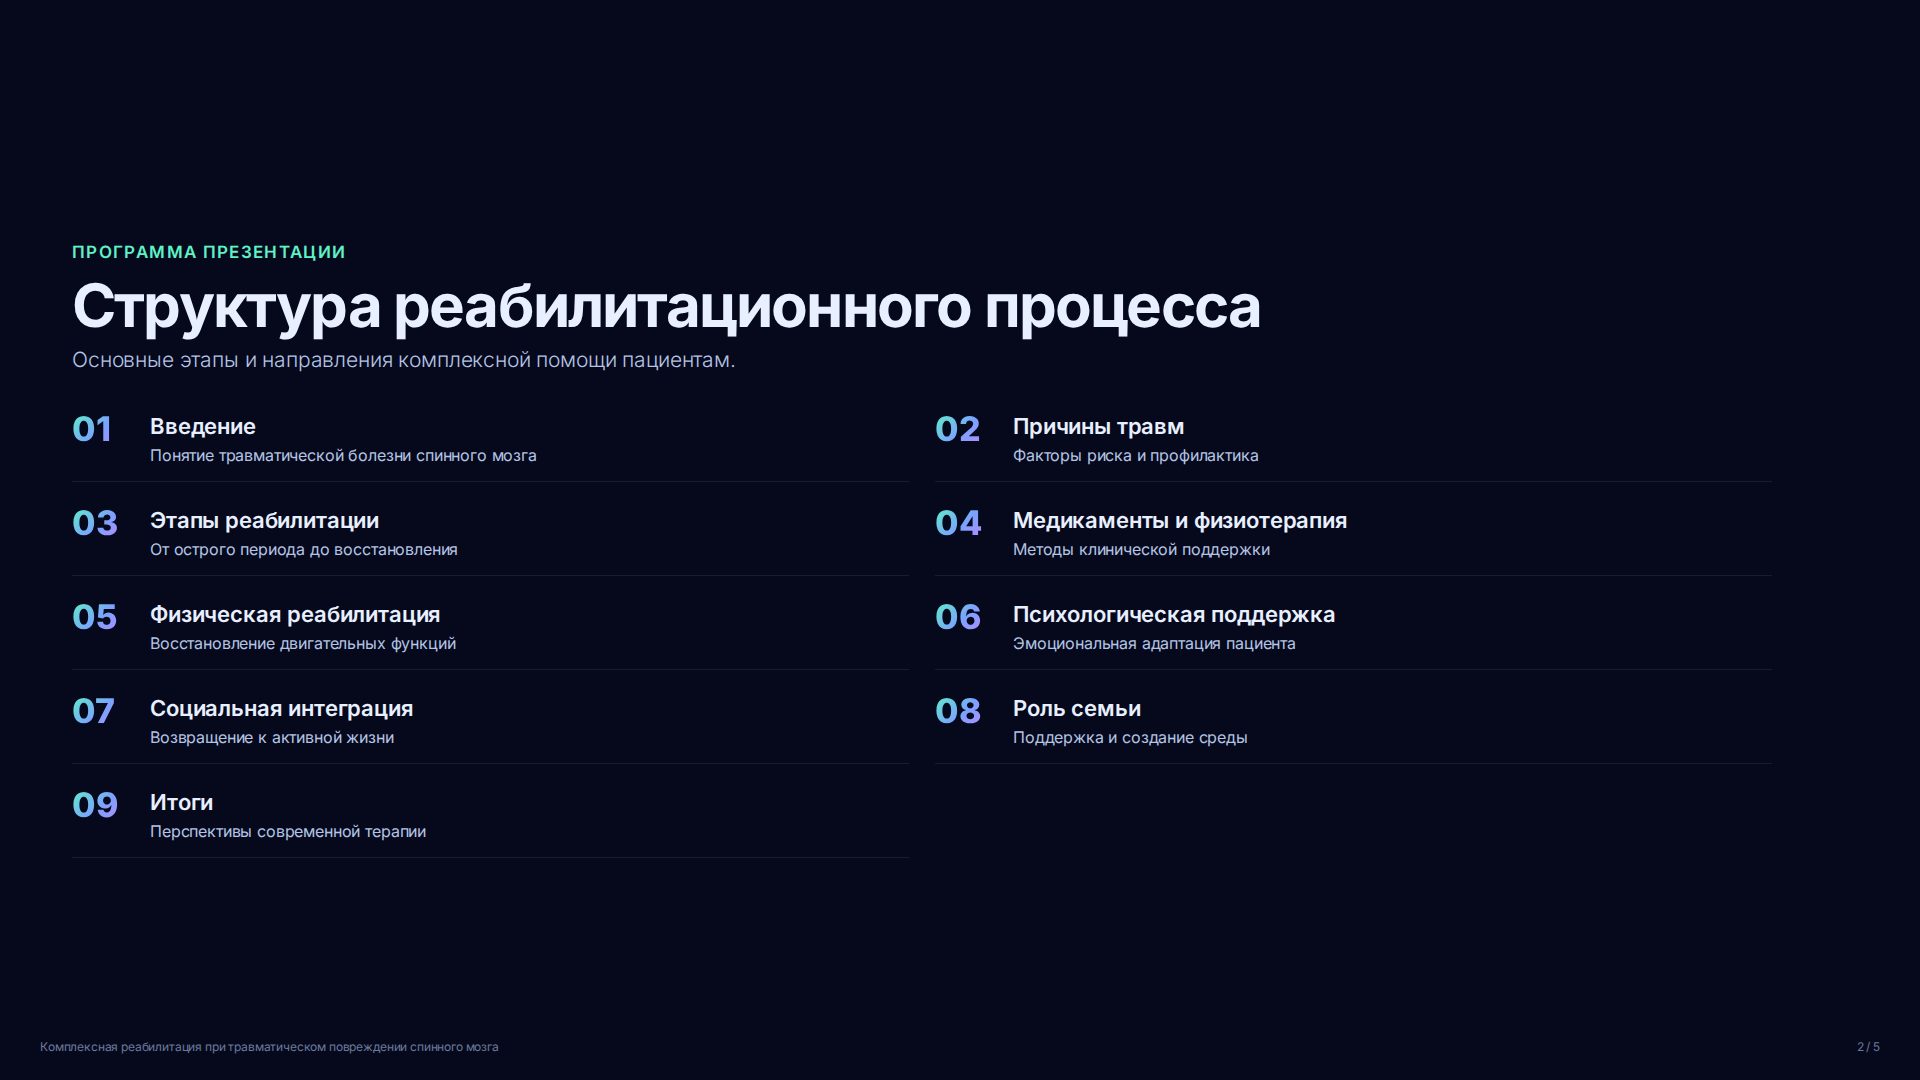1920x1080 pixels.
Task: Click the number 08
Action: pyautogui.click(x=958, y=711)
